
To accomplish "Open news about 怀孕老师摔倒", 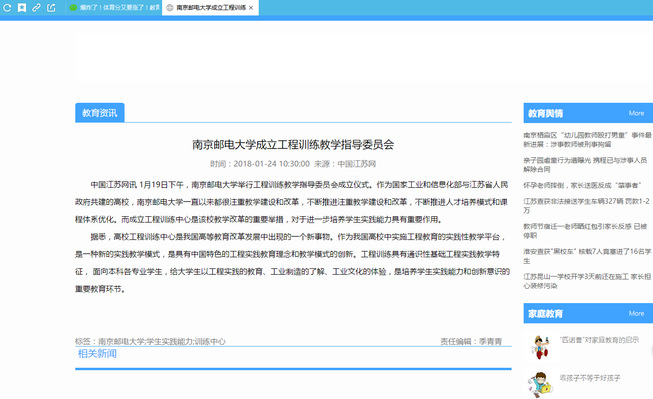I will tap(582, 185).
